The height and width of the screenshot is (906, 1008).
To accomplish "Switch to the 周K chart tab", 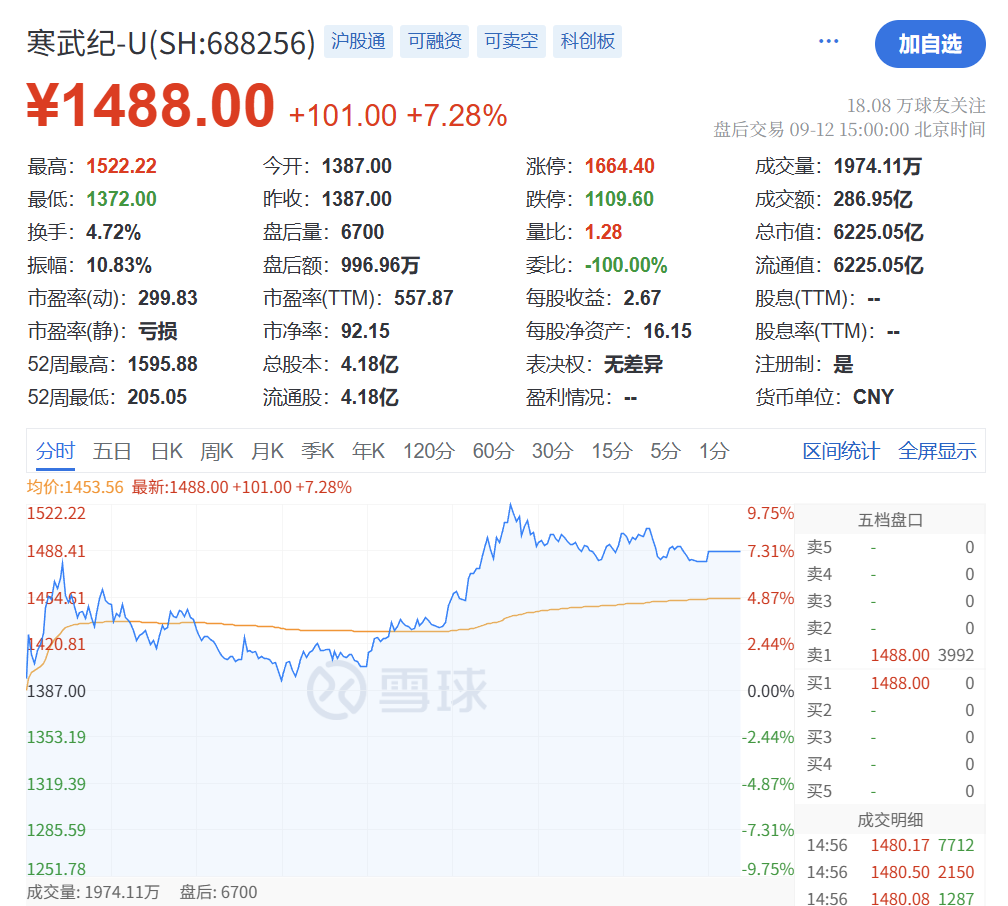I will coord(217,451).
